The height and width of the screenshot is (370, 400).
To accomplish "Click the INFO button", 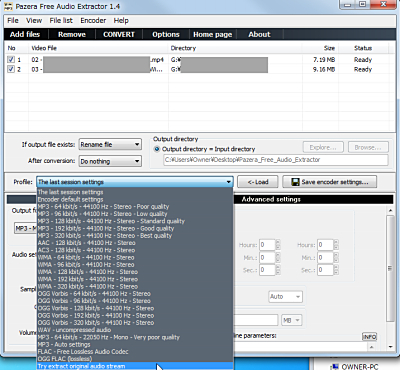I will pyautogui.click(x=369, y=337).
